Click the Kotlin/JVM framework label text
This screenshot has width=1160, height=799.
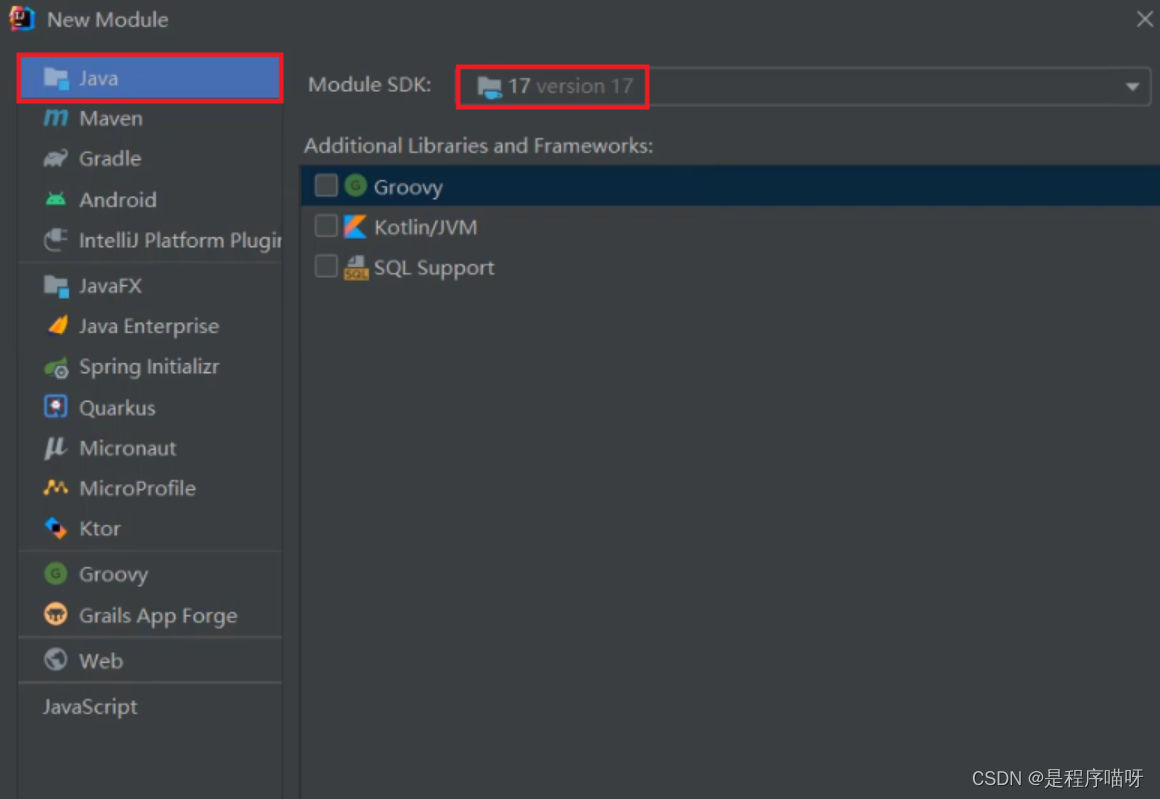pos(425,227)
